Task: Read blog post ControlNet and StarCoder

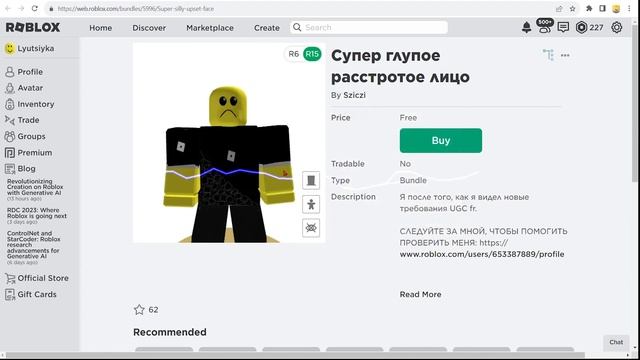Action: 33,245
